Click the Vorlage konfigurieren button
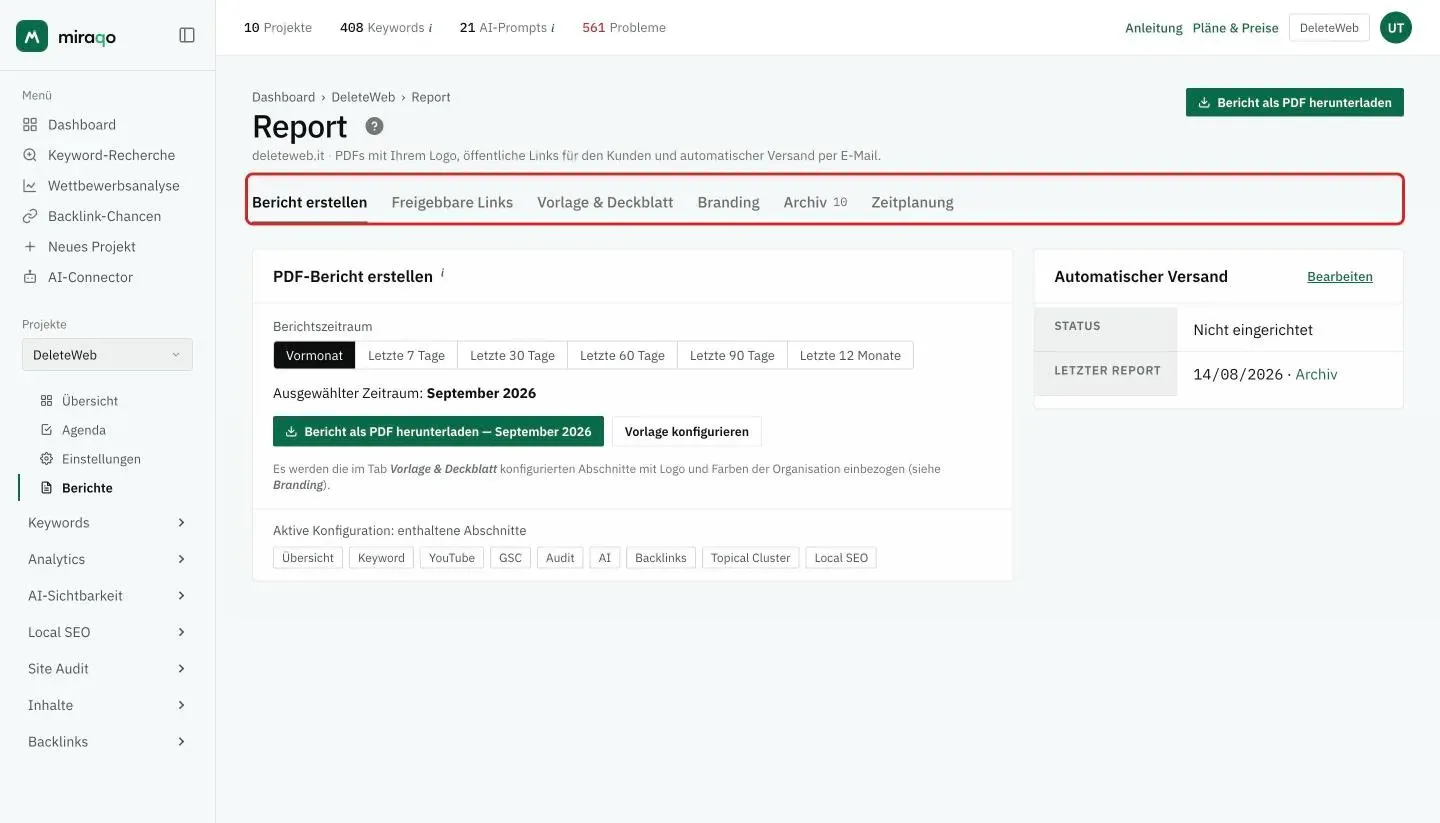Image resolution: width=1440 pixels, height=823 pixels. click(x=687, y=432)
